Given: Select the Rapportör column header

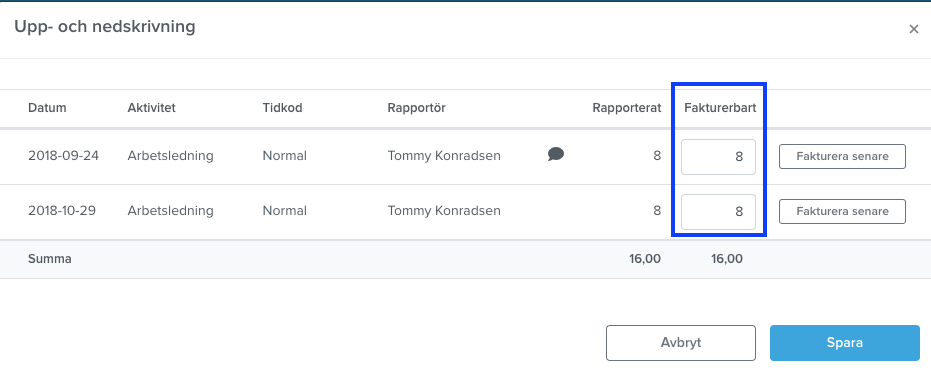Looking at the screenshot, I should coord(417,108).
